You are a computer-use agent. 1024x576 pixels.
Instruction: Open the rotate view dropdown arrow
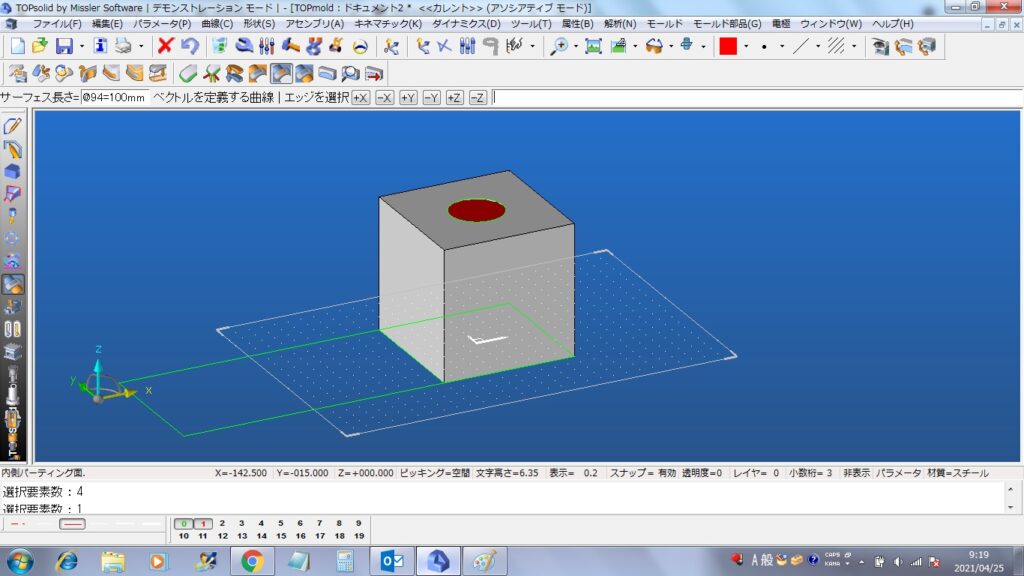pos(703,46)
